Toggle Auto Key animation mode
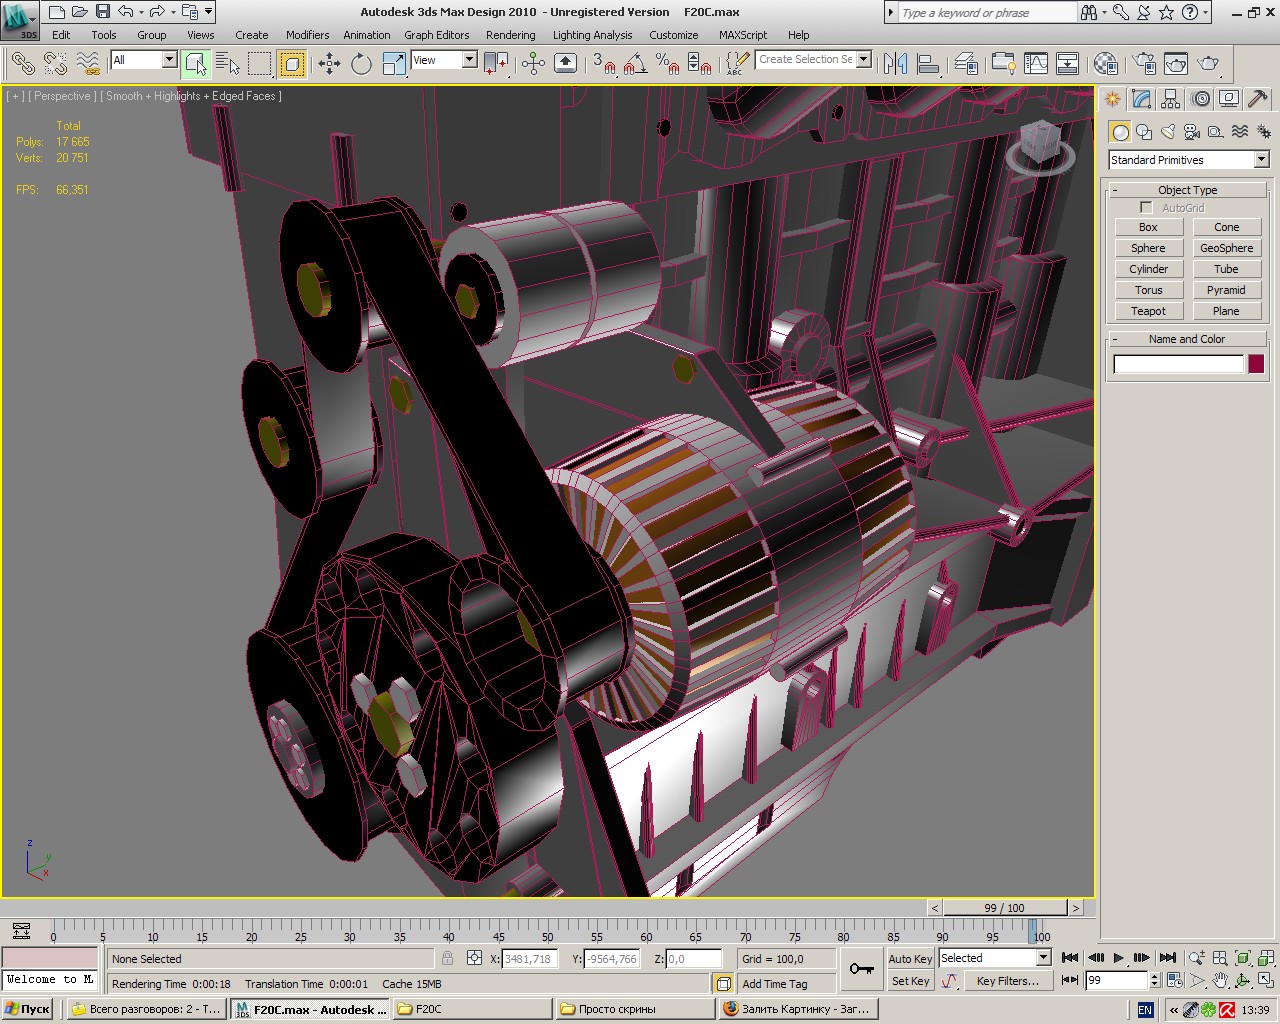Image resolution: width=1280 pixels, height=1024 pixels. (910, 958)
